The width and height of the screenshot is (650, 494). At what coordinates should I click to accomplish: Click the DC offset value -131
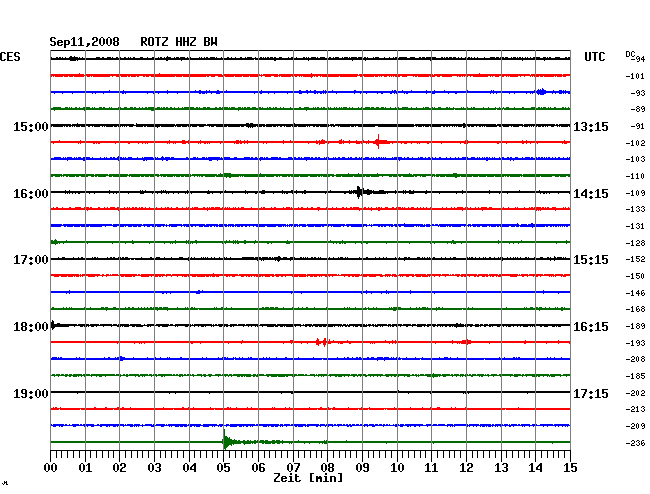635,226
